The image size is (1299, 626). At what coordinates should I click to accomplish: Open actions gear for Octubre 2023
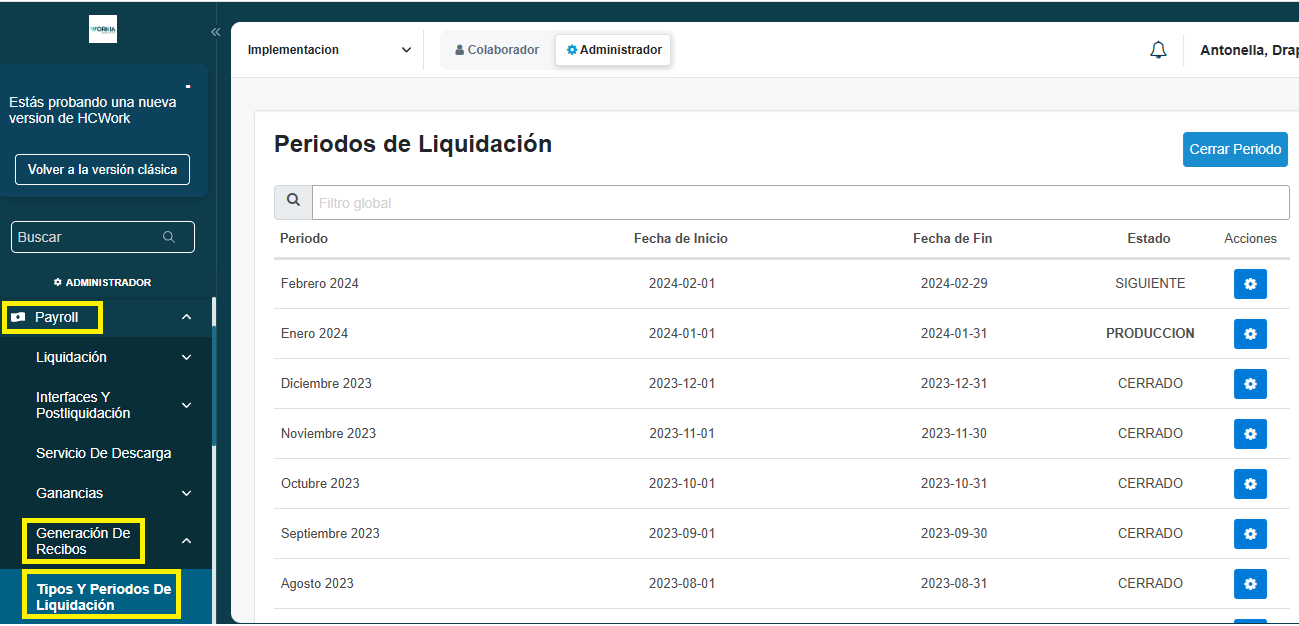tap(1250, 484)
